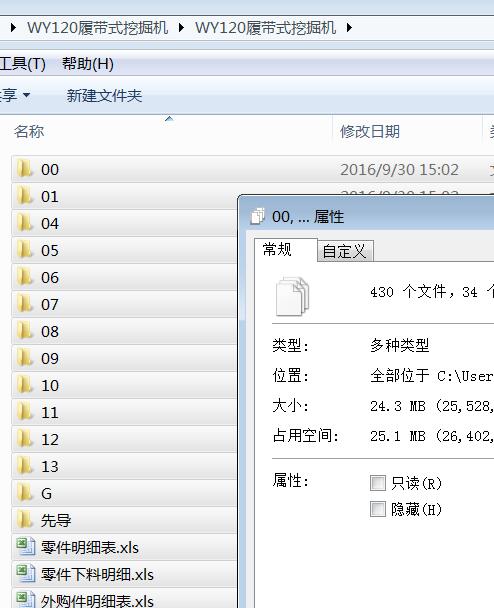The width and height of the screenshot is (494, 608).
Task: Select the 11 folder icon
Action: pyautogui.click(x=25, y=412)
